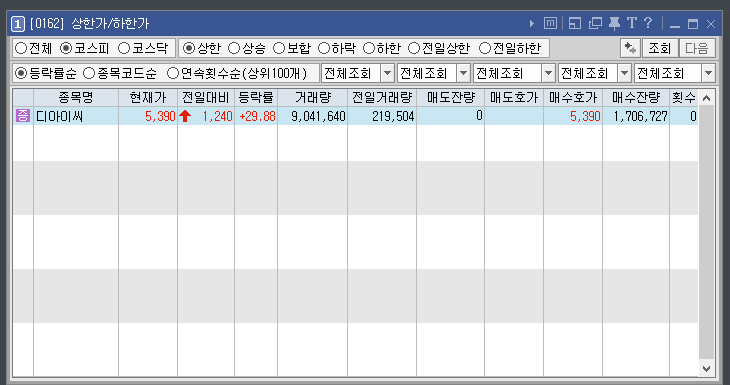Choose 연속횟수순(상위100개) radio option

(173, 73)
